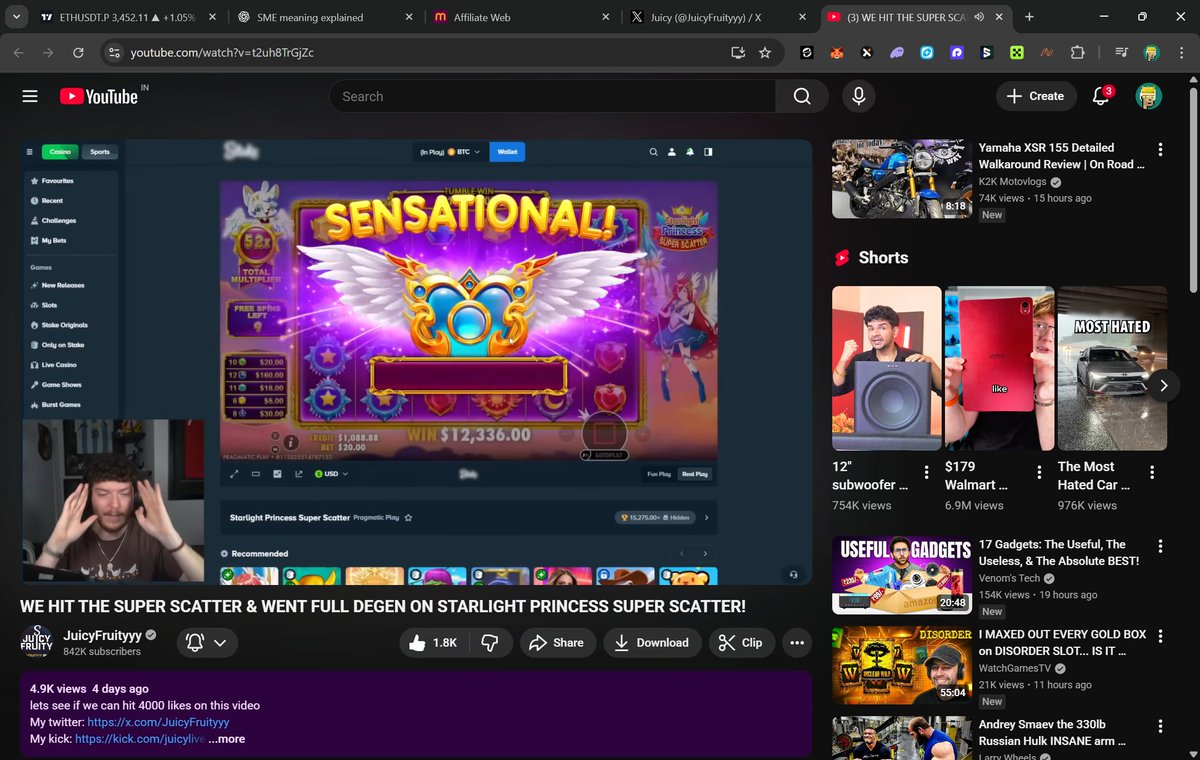The height and width of the screenshot is (760, 1200).
Task: Open the account avatar menu
Action: 1148,96
